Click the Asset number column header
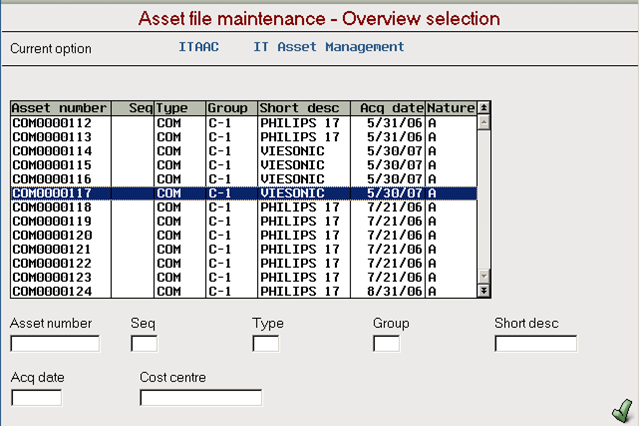Viewport: 640px width, 426px height. click(x=61, y=108)
